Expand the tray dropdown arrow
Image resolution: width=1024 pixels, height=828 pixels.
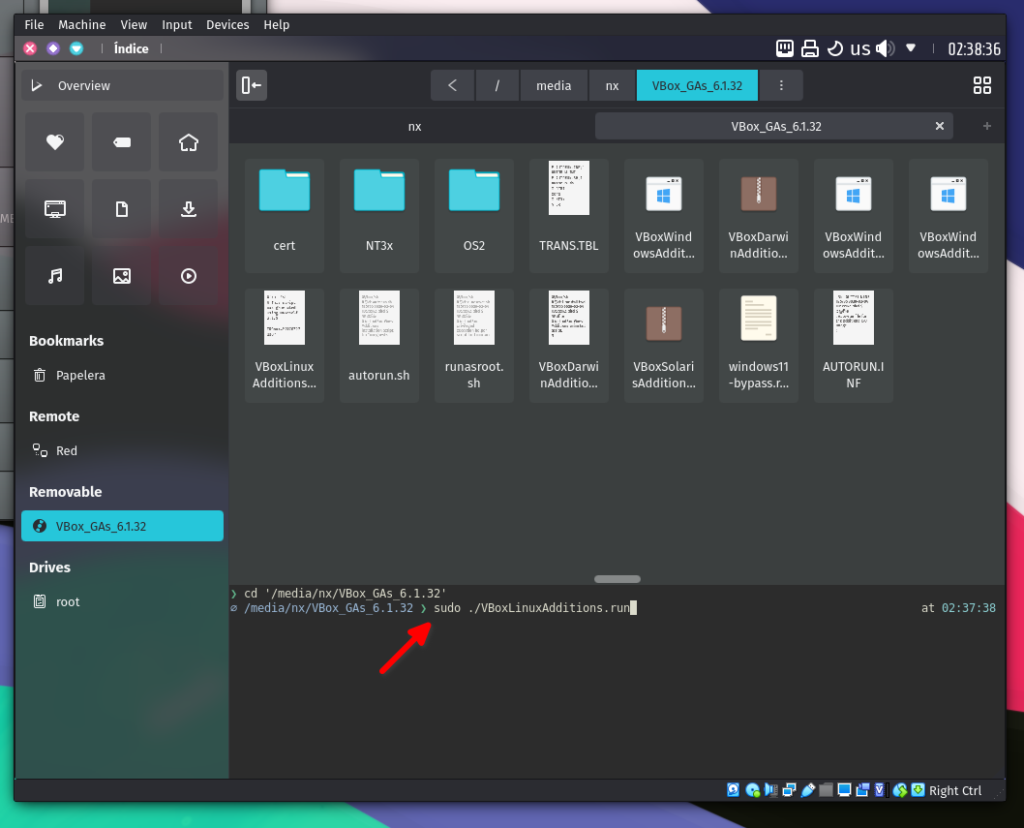(910, 48)
